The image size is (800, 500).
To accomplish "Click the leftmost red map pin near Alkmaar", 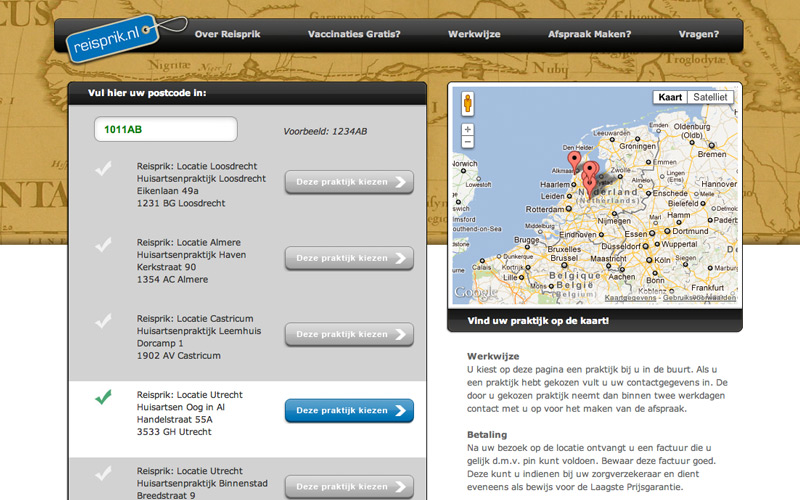I will tap(574, 162).
